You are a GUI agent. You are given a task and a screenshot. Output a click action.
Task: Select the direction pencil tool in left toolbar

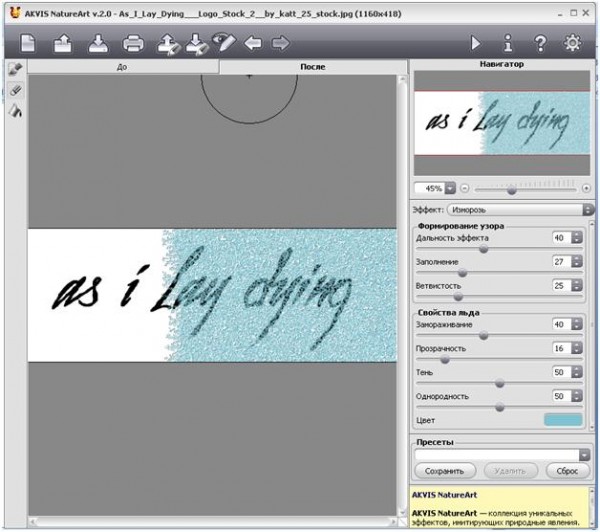pos(15,69)
